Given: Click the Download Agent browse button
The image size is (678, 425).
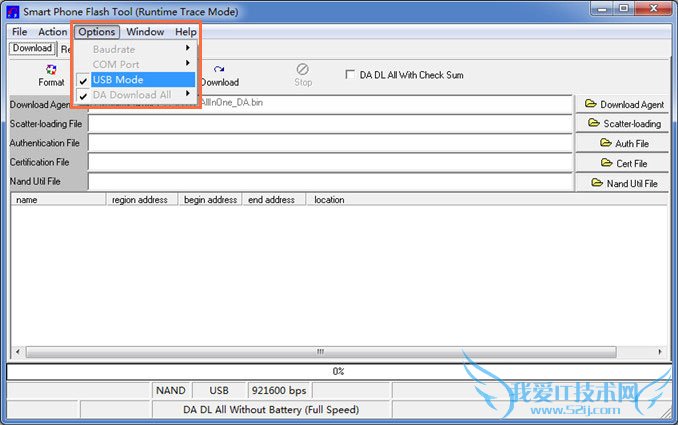Looking at the screenshot, I should (622, 104).
